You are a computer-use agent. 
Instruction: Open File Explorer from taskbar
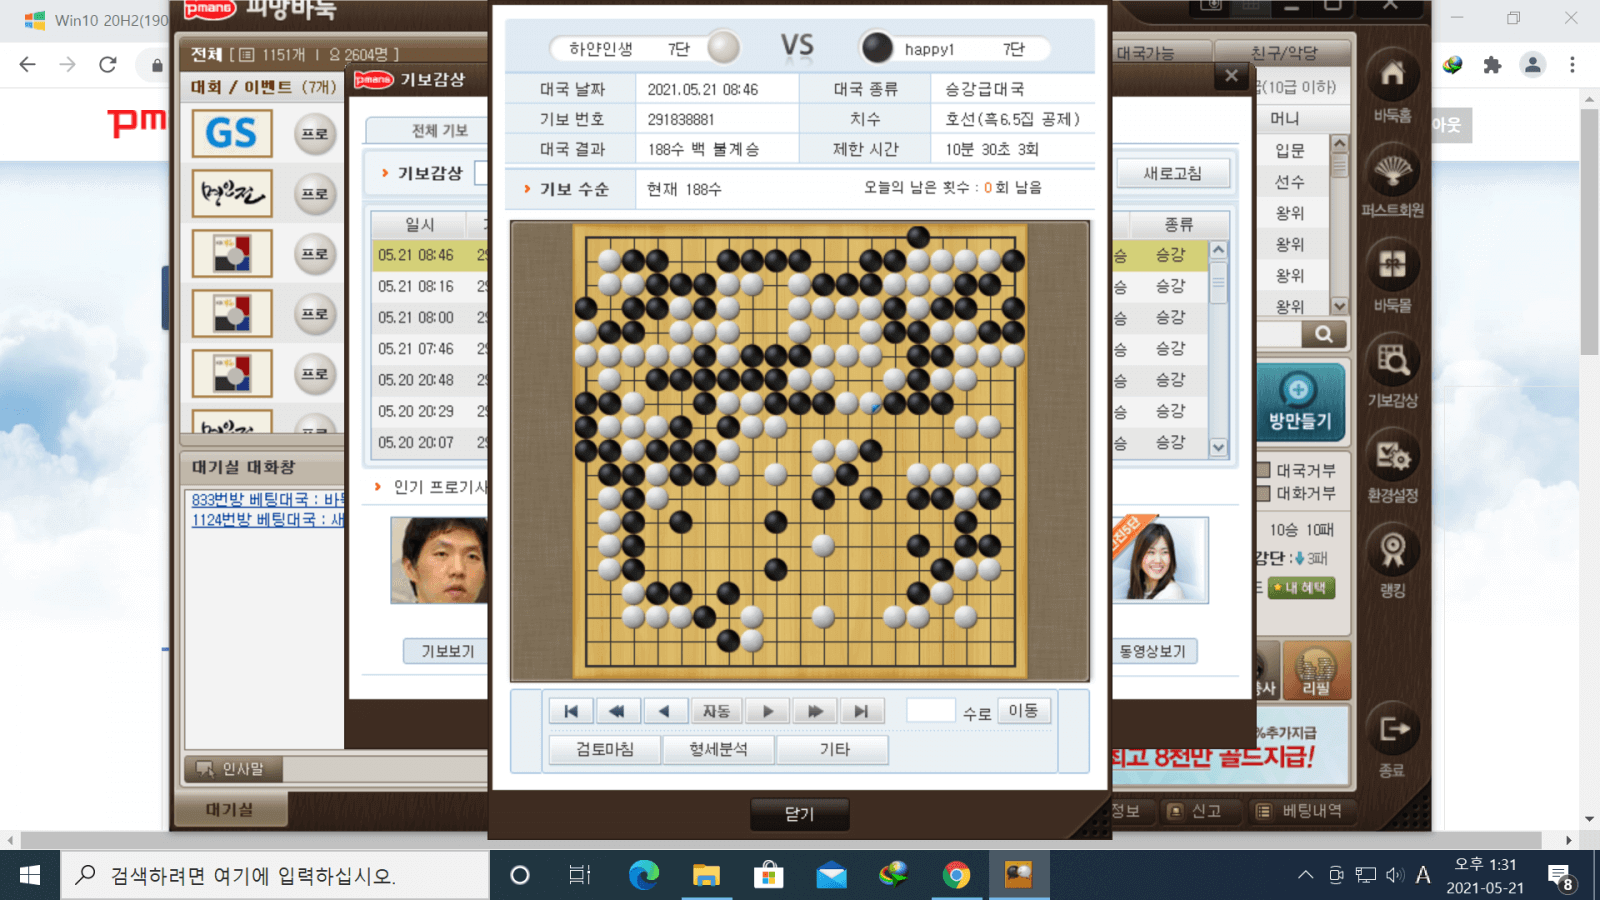[x=706, y=875]
